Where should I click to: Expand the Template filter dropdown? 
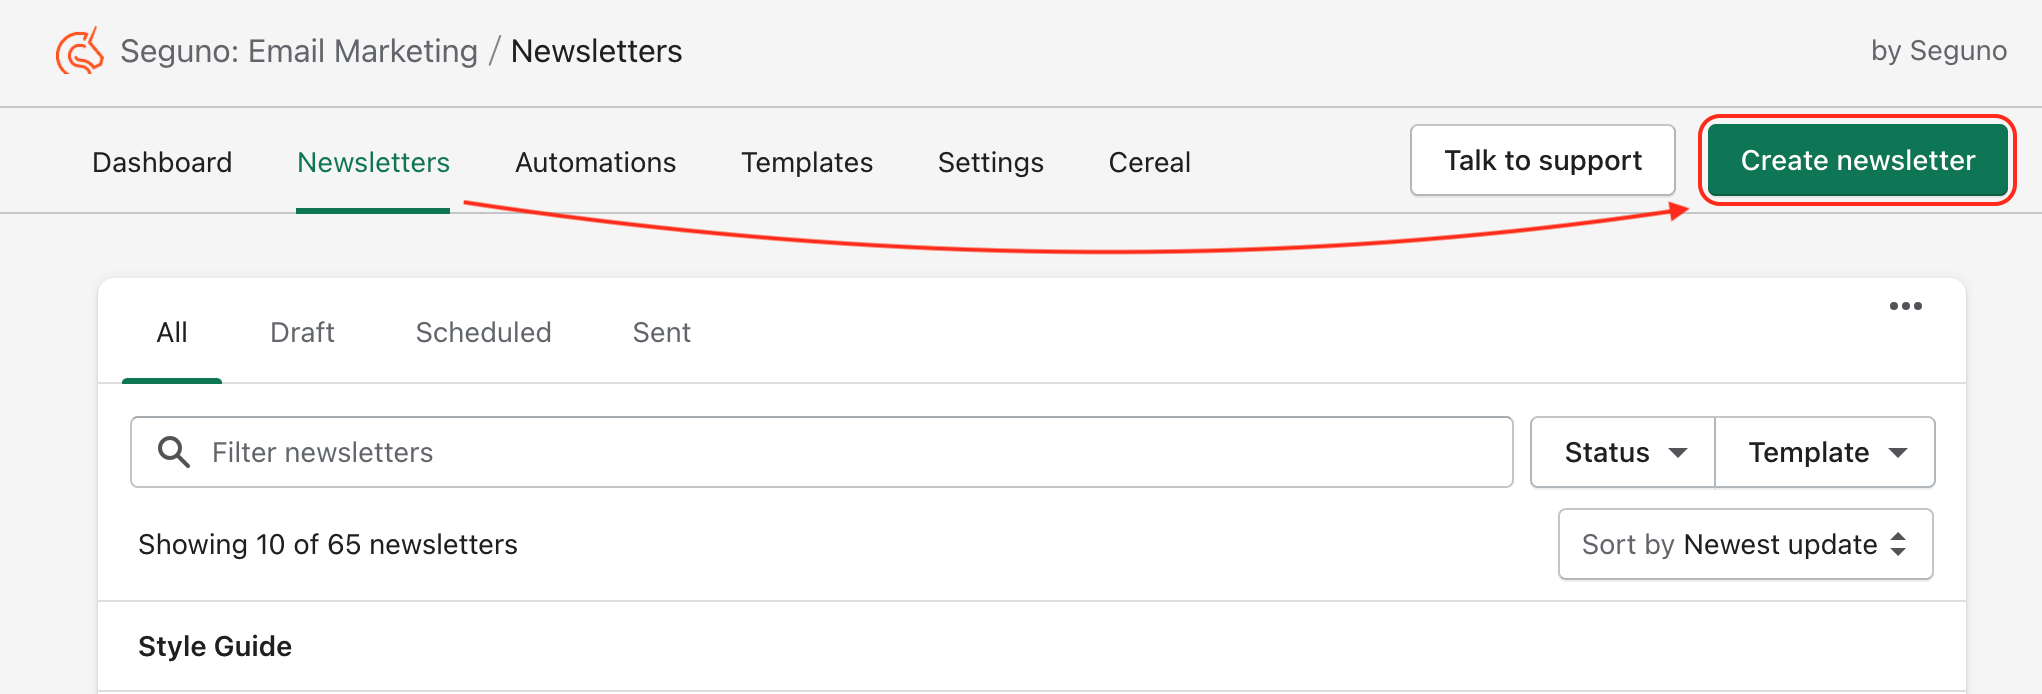click(x=1825, y=452)
